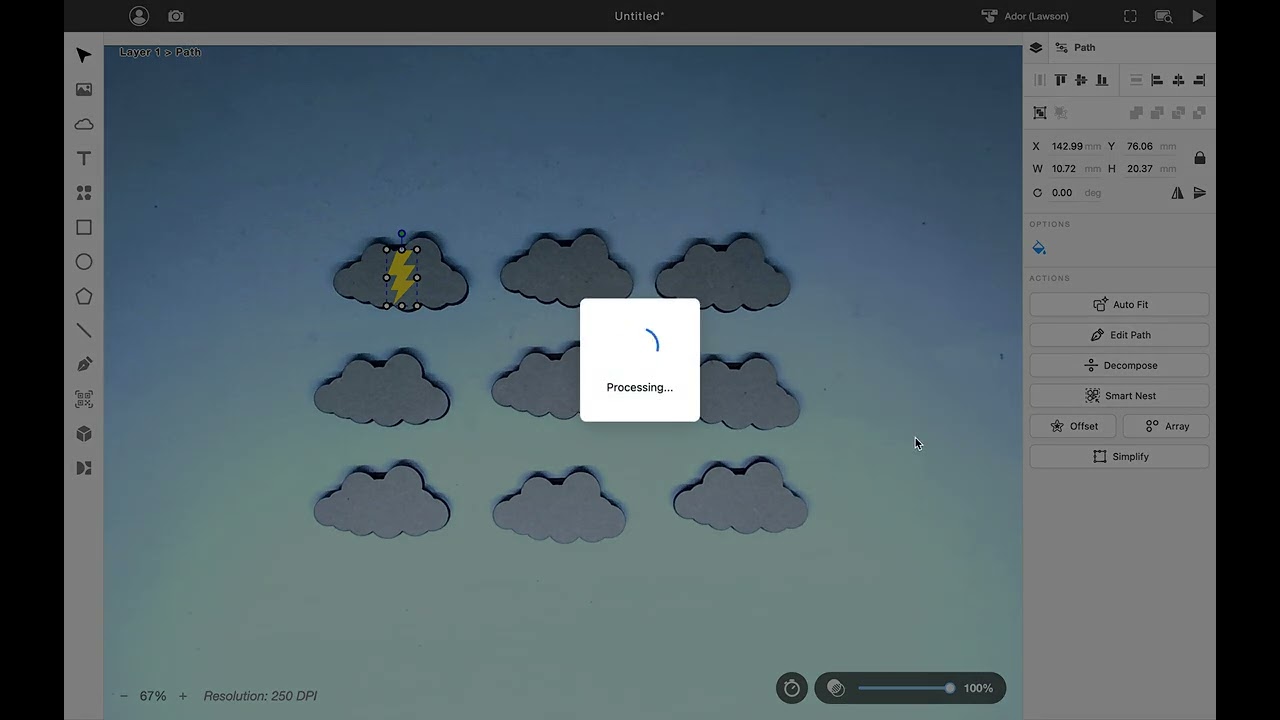Zoom in with the plus button
Viewport: 1280px width, 720px height.
pos(183,696)
